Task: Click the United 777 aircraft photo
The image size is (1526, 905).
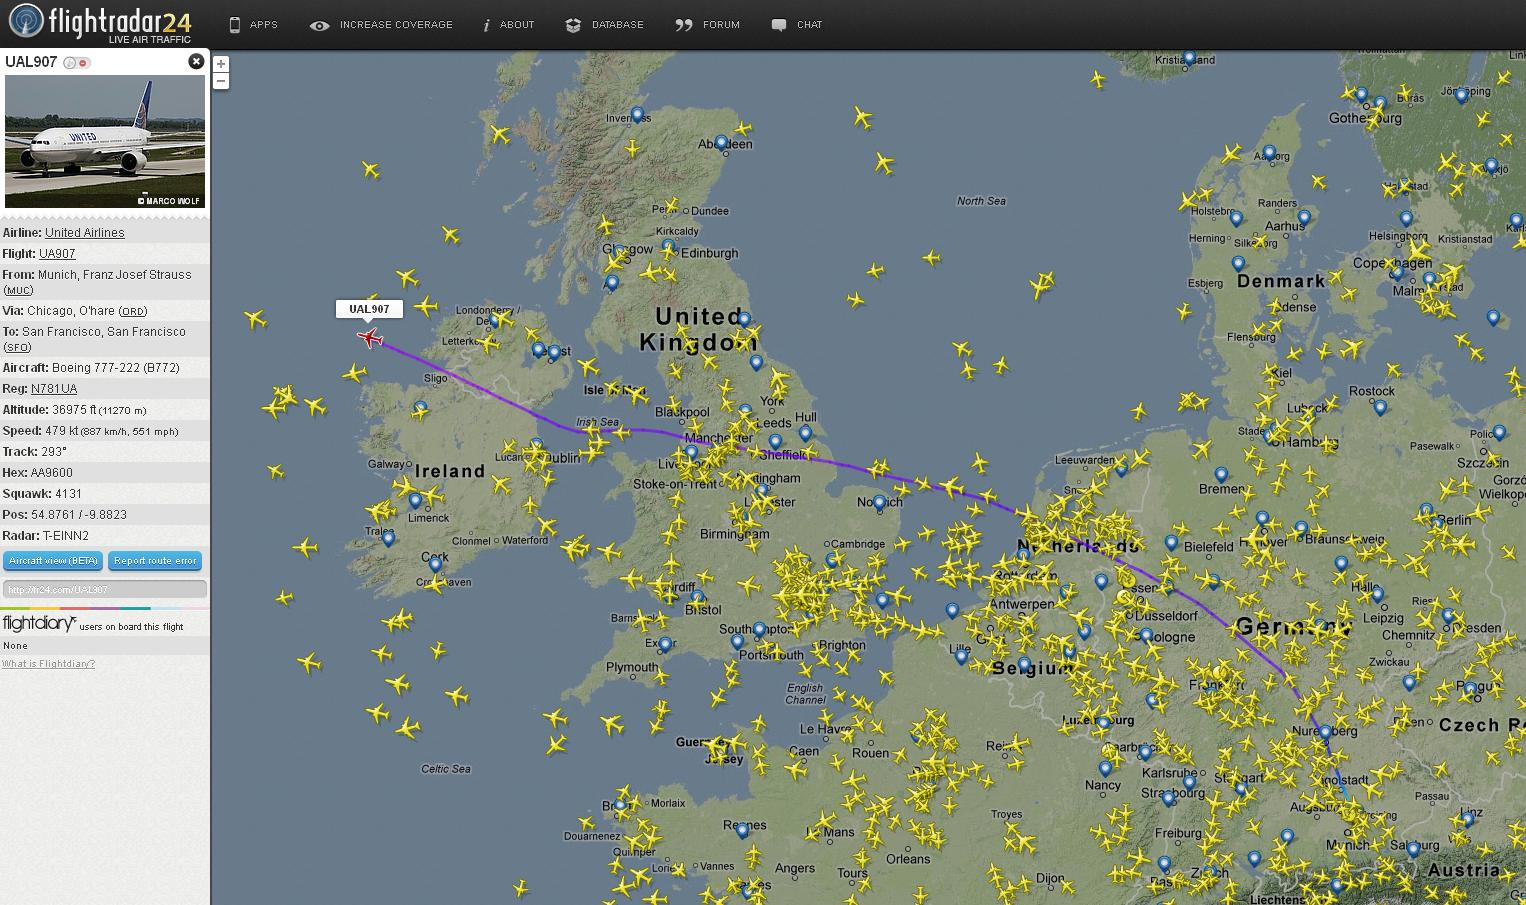Action: coord(105,141)
